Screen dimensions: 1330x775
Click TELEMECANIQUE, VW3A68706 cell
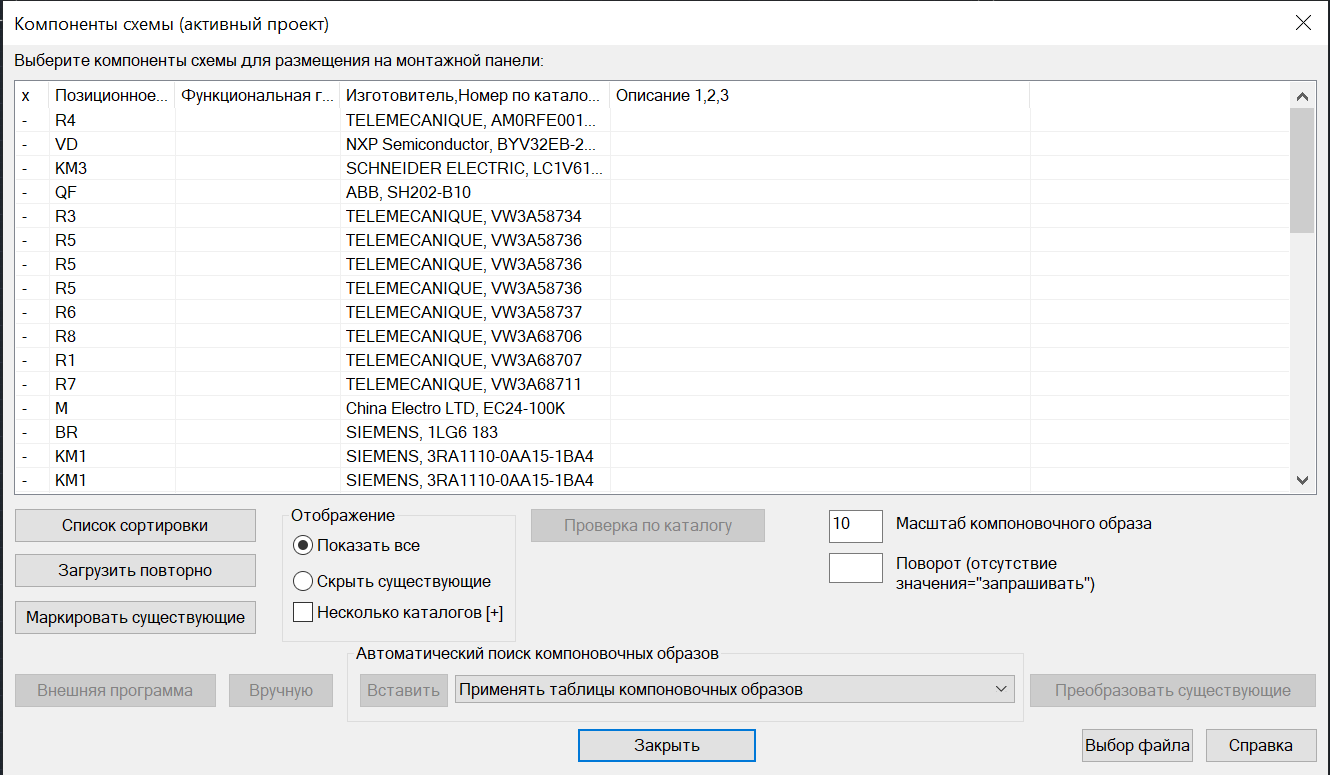click(x=475, y=336)
